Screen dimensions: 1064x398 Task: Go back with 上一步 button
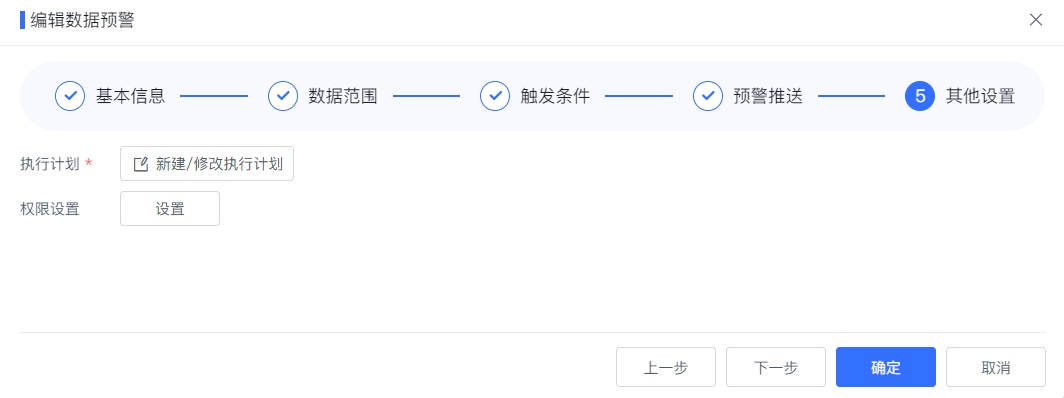click(666, 367)
